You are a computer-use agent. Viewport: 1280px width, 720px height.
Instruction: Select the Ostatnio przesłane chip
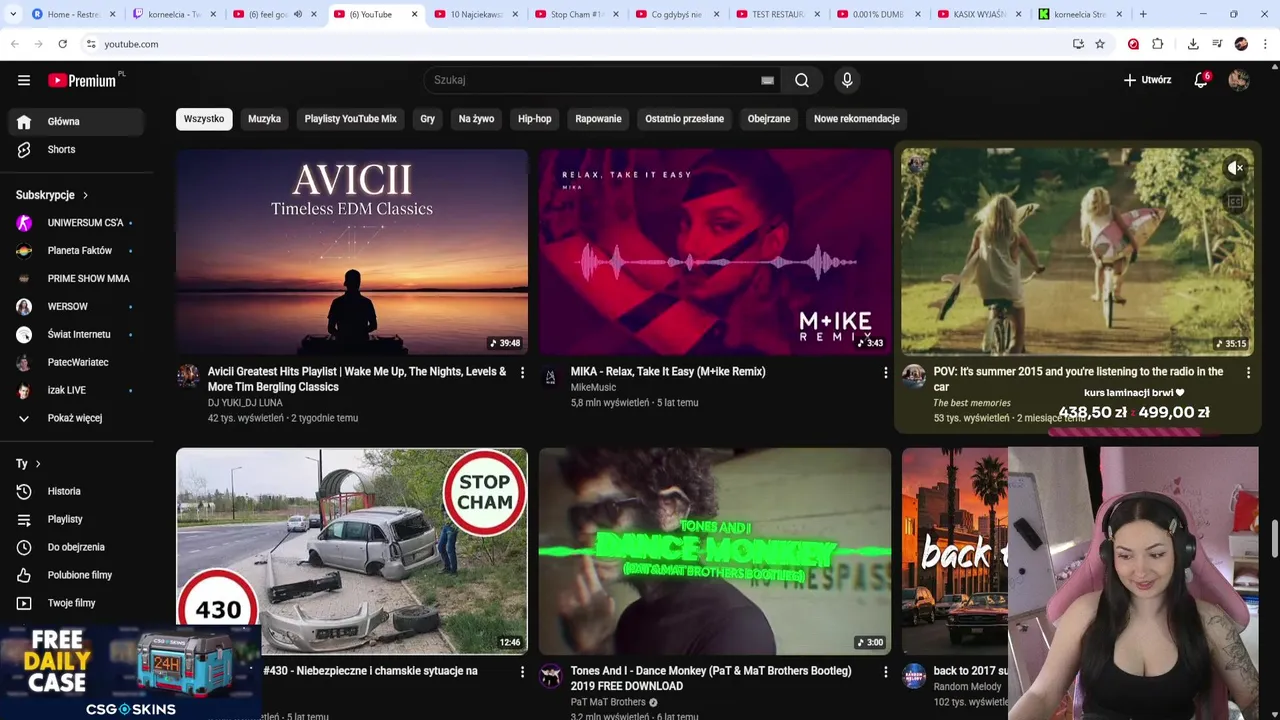(x=684, y=118)
